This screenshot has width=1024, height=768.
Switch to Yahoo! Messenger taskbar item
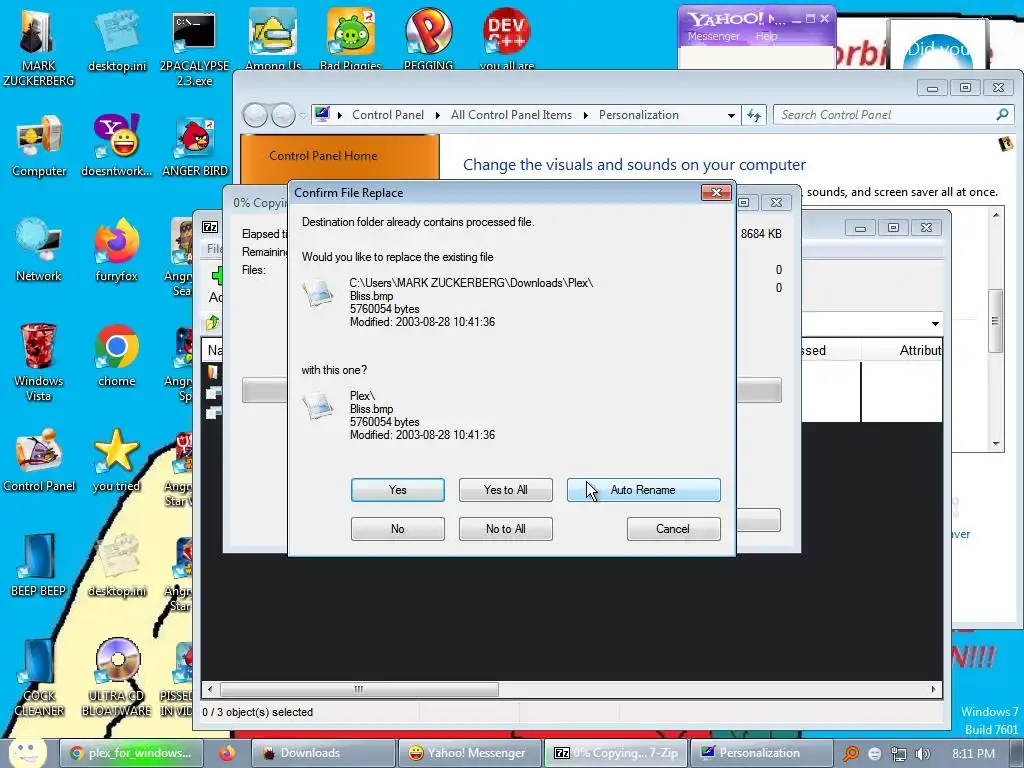pos(469,753)
